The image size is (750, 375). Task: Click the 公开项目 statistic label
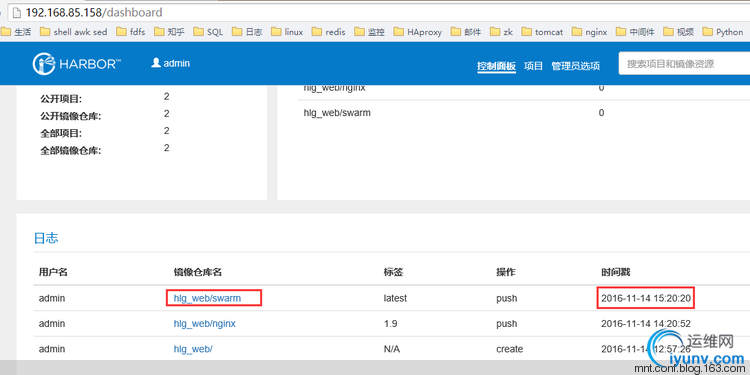[61, 99]
